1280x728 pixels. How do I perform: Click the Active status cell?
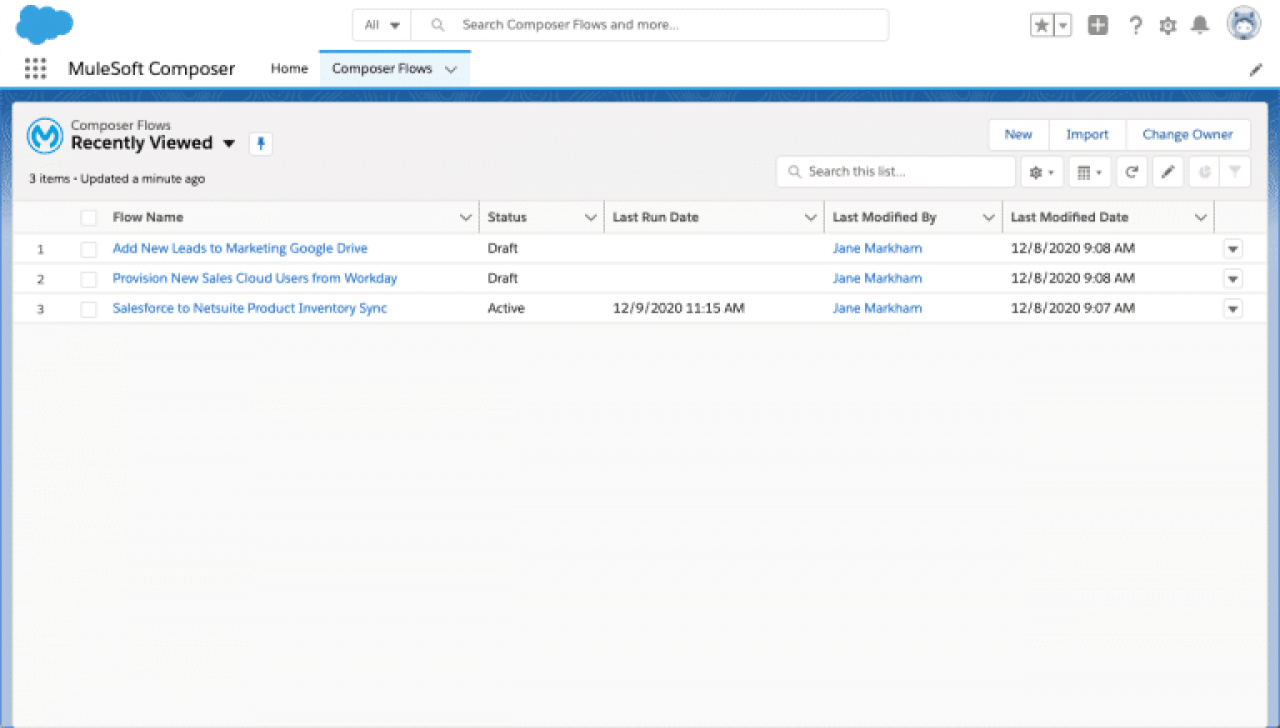[x=506, y=308]
